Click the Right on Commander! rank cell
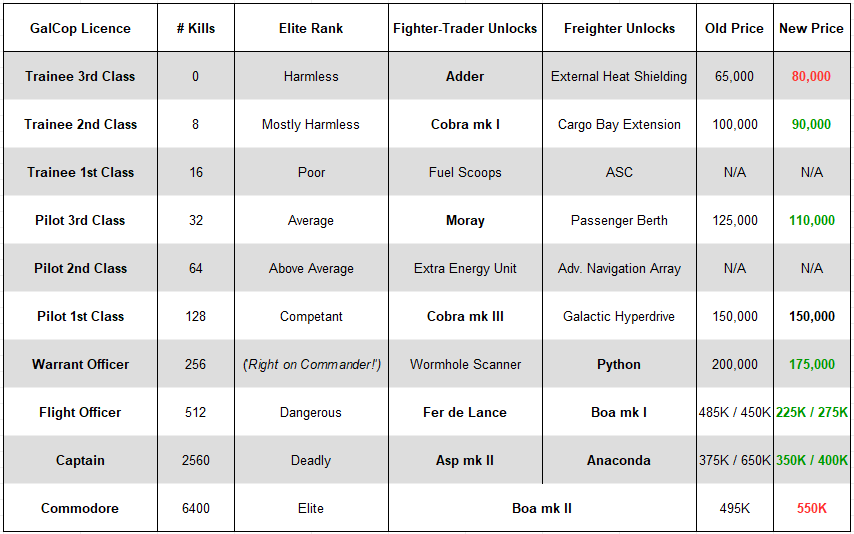The width and height of the screenshot is (854, 534). click(311, 364)
